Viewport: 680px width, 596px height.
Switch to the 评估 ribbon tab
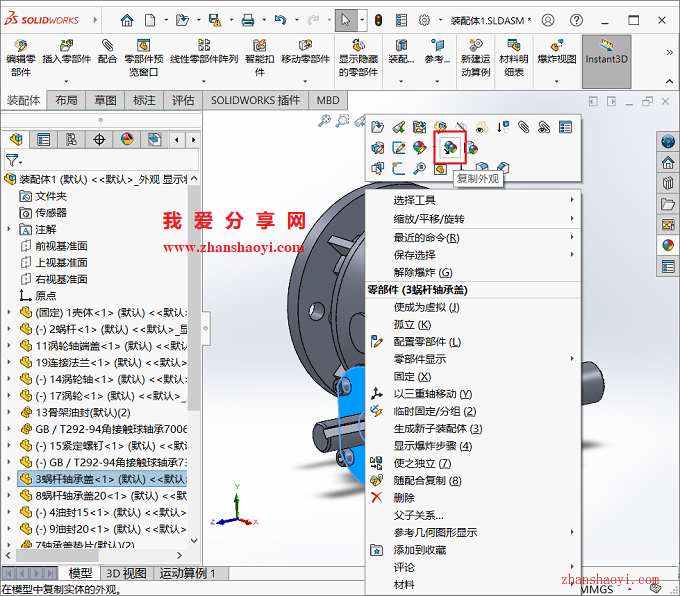pyautogui.click(x=183, y=100)
